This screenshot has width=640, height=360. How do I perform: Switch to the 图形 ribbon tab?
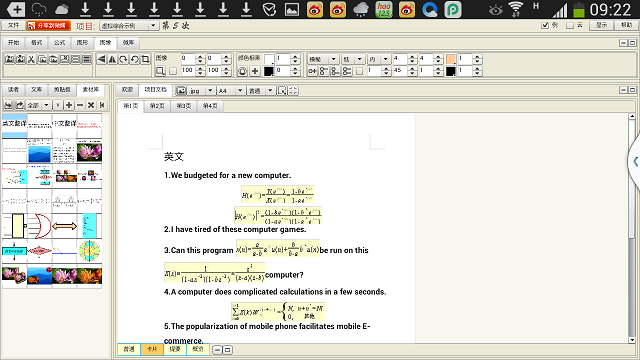(82, 42)
